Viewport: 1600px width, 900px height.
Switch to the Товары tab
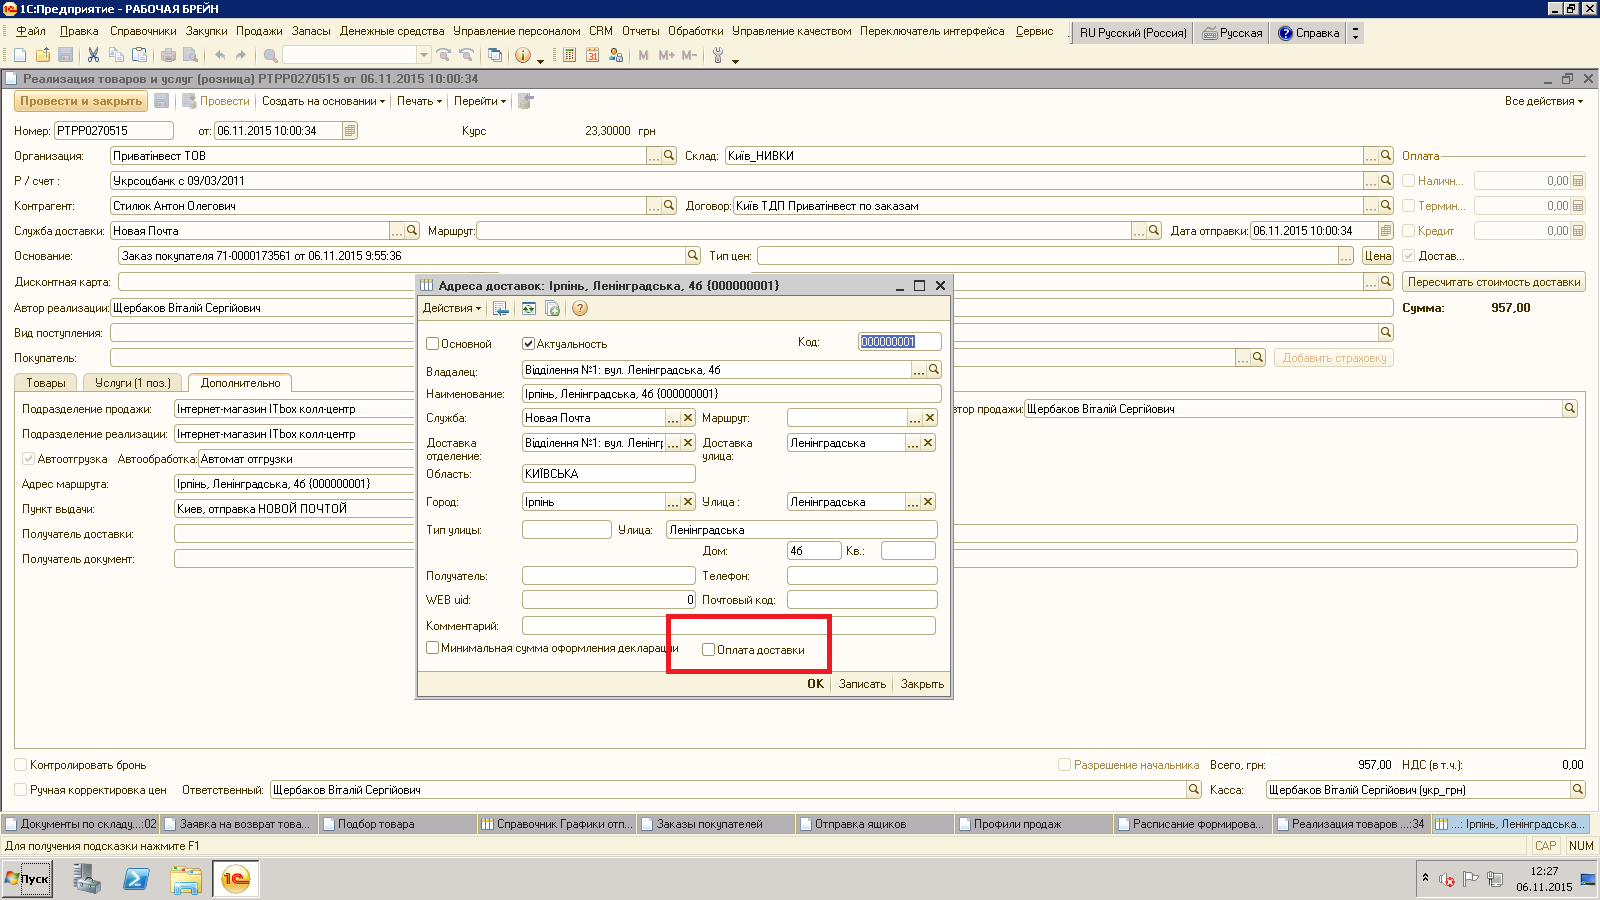(x=46, y=383)
